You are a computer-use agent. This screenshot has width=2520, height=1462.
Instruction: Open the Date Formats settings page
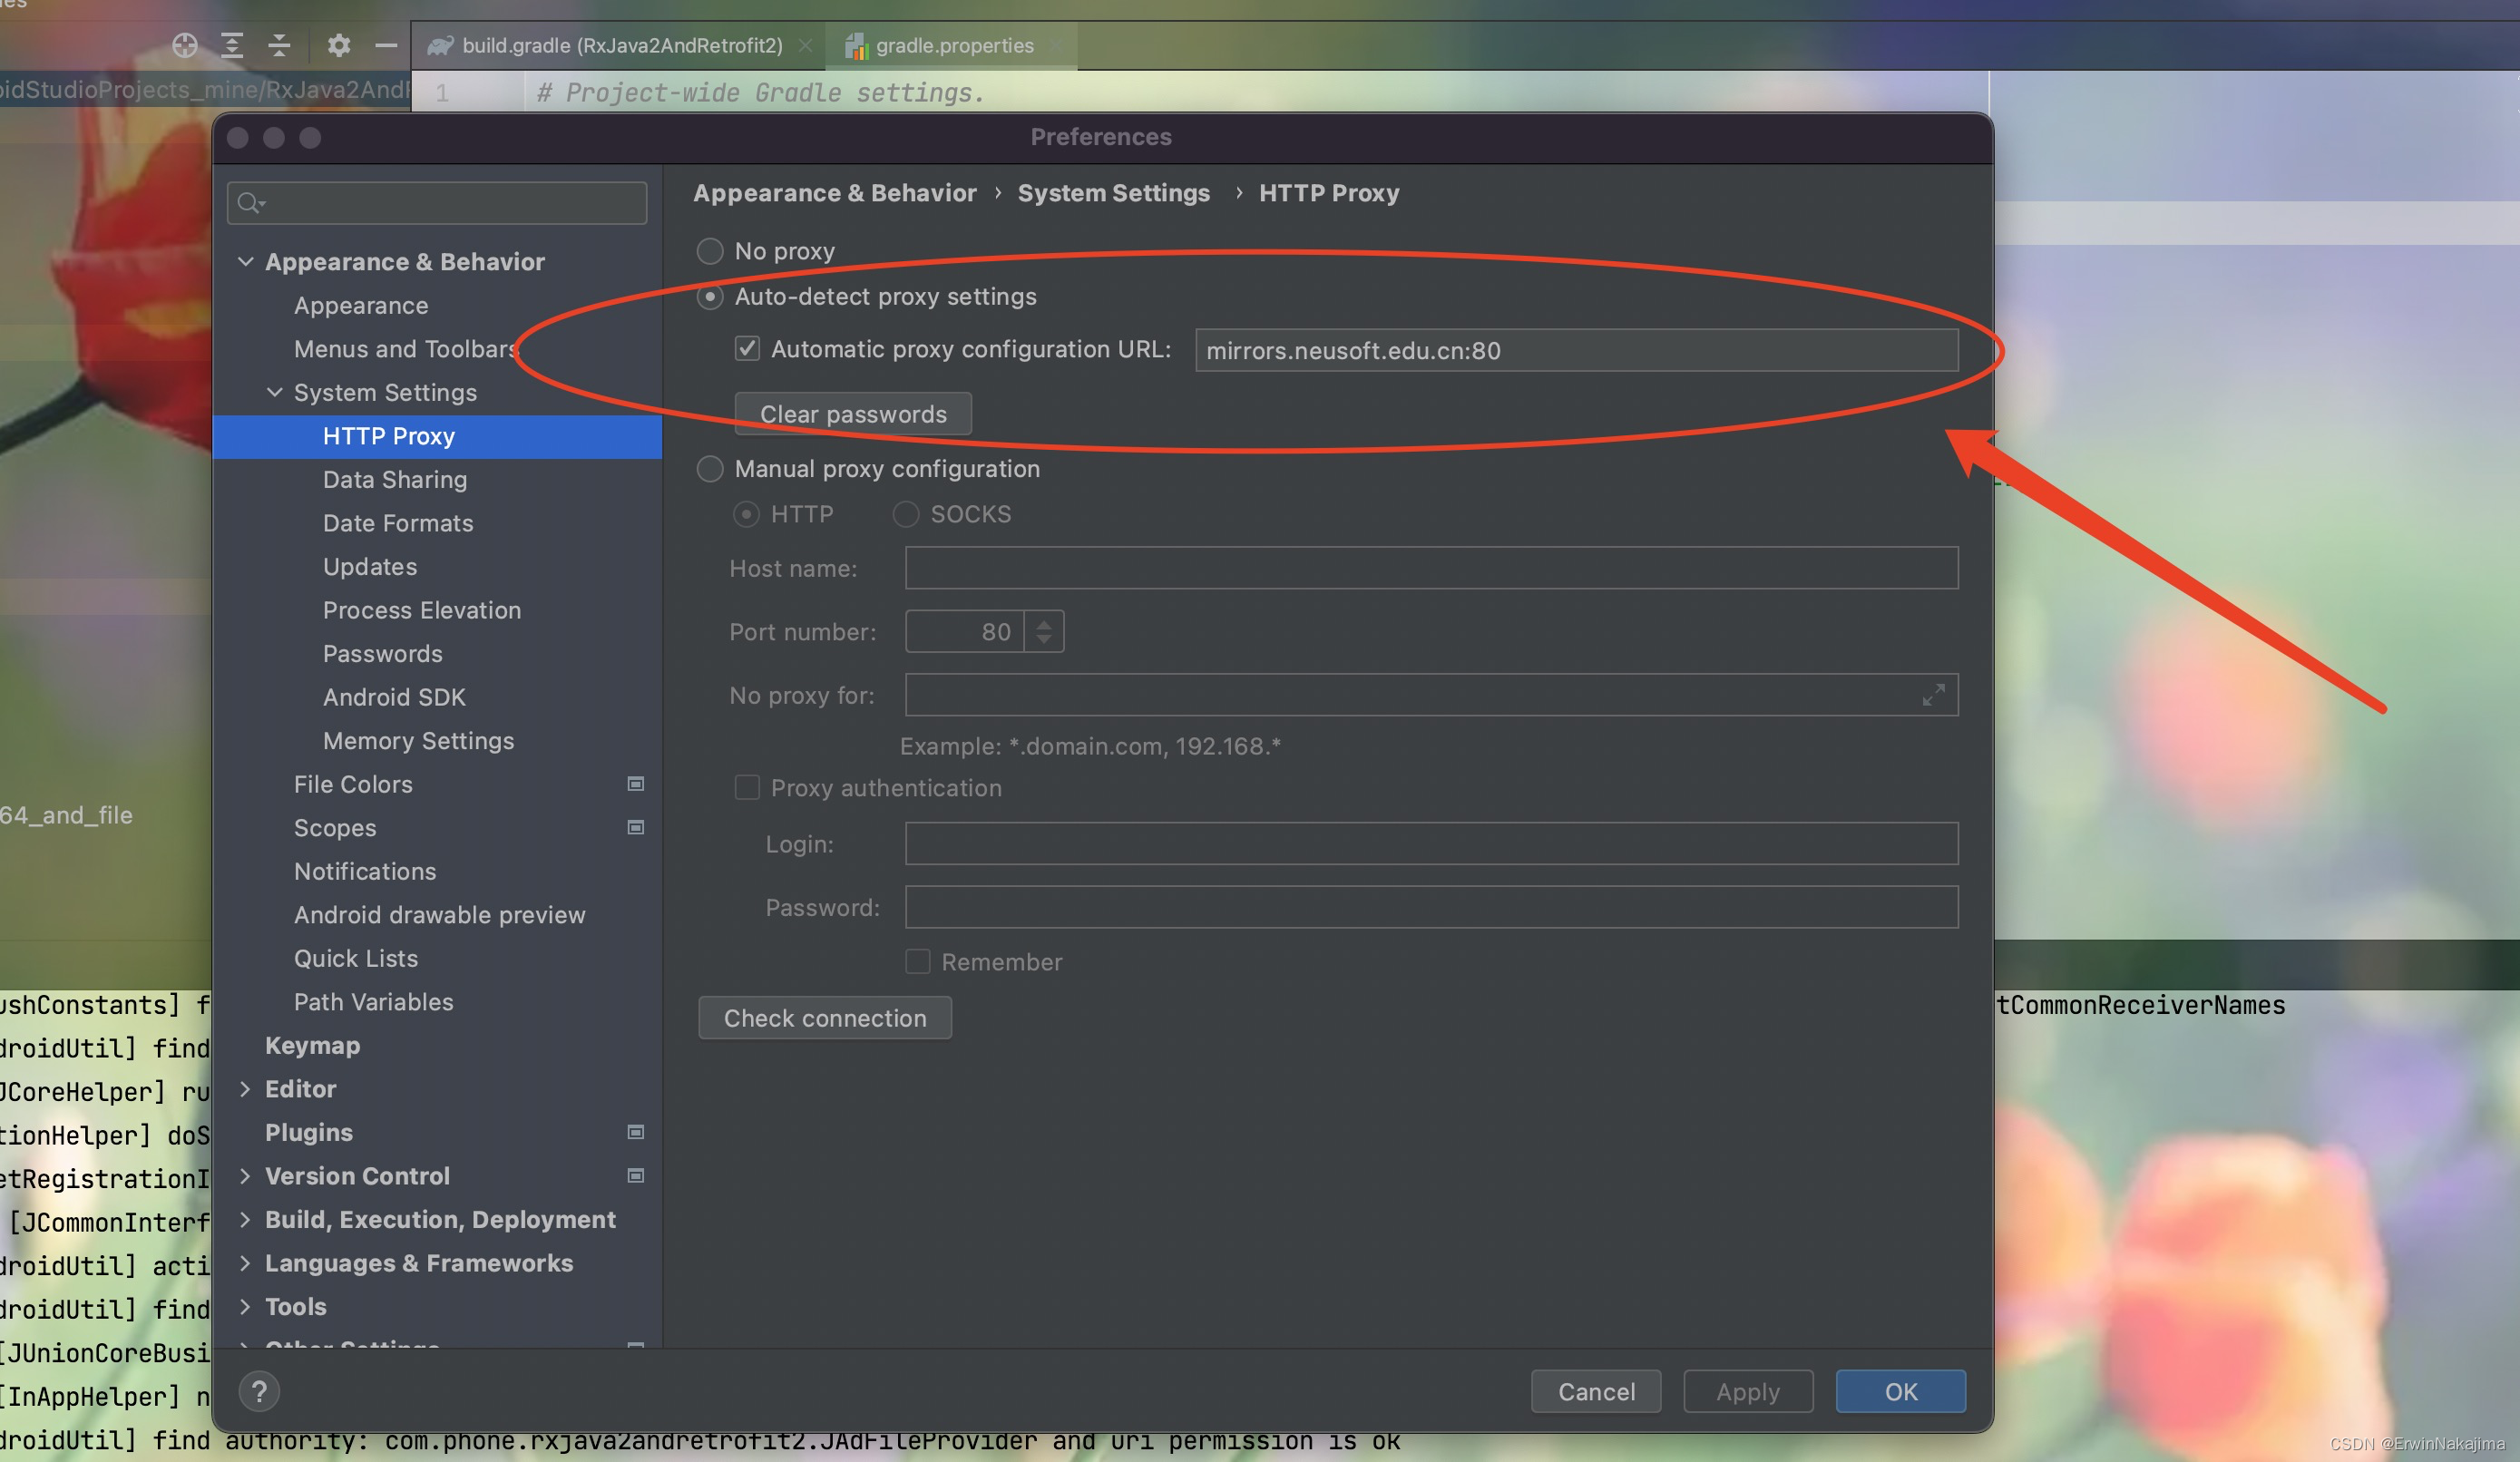(x=398, y=523)
